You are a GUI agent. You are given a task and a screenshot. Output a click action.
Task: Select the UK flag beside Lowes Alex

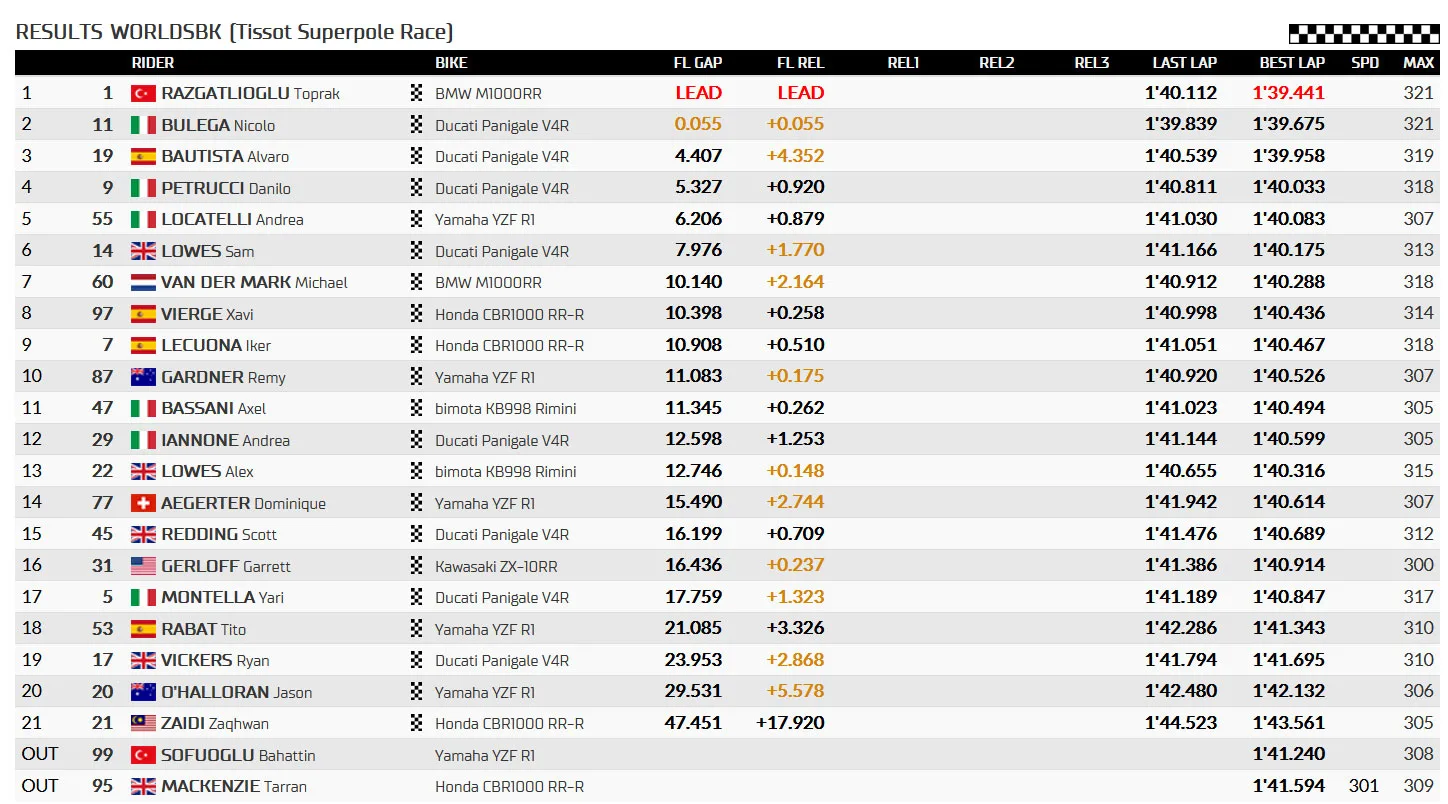point(143,471)
